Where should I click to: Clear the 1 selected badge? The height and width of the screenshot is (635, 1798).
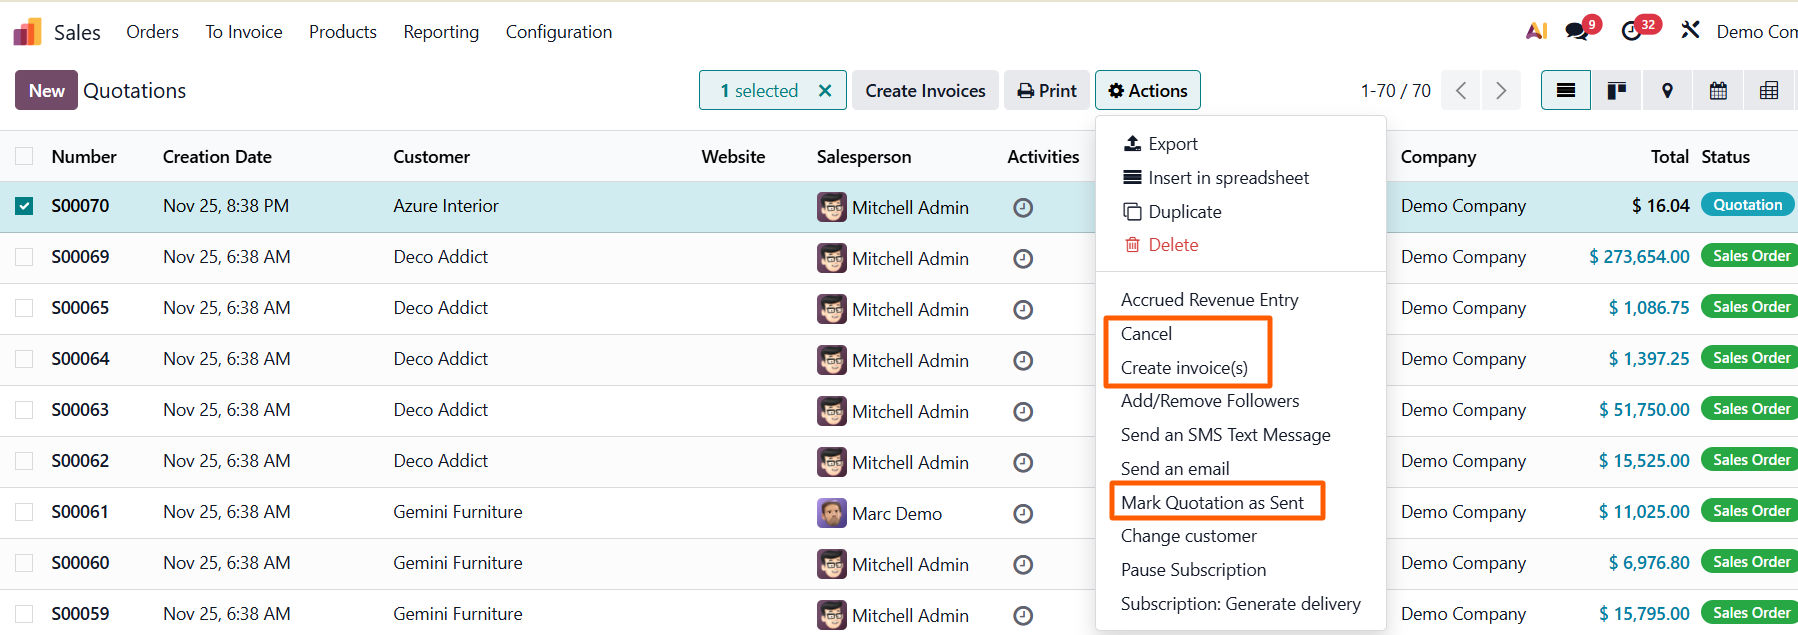825,91
